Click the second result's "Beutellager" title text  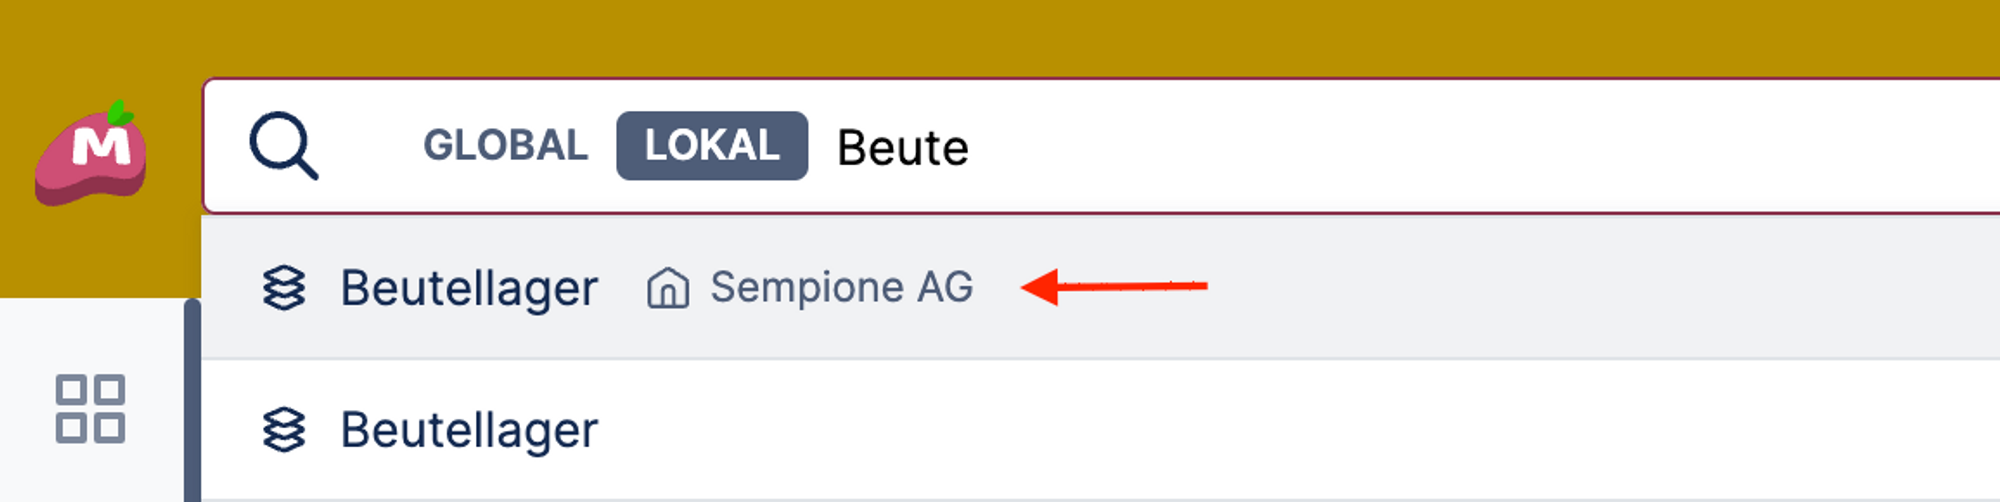pos(469,430)
